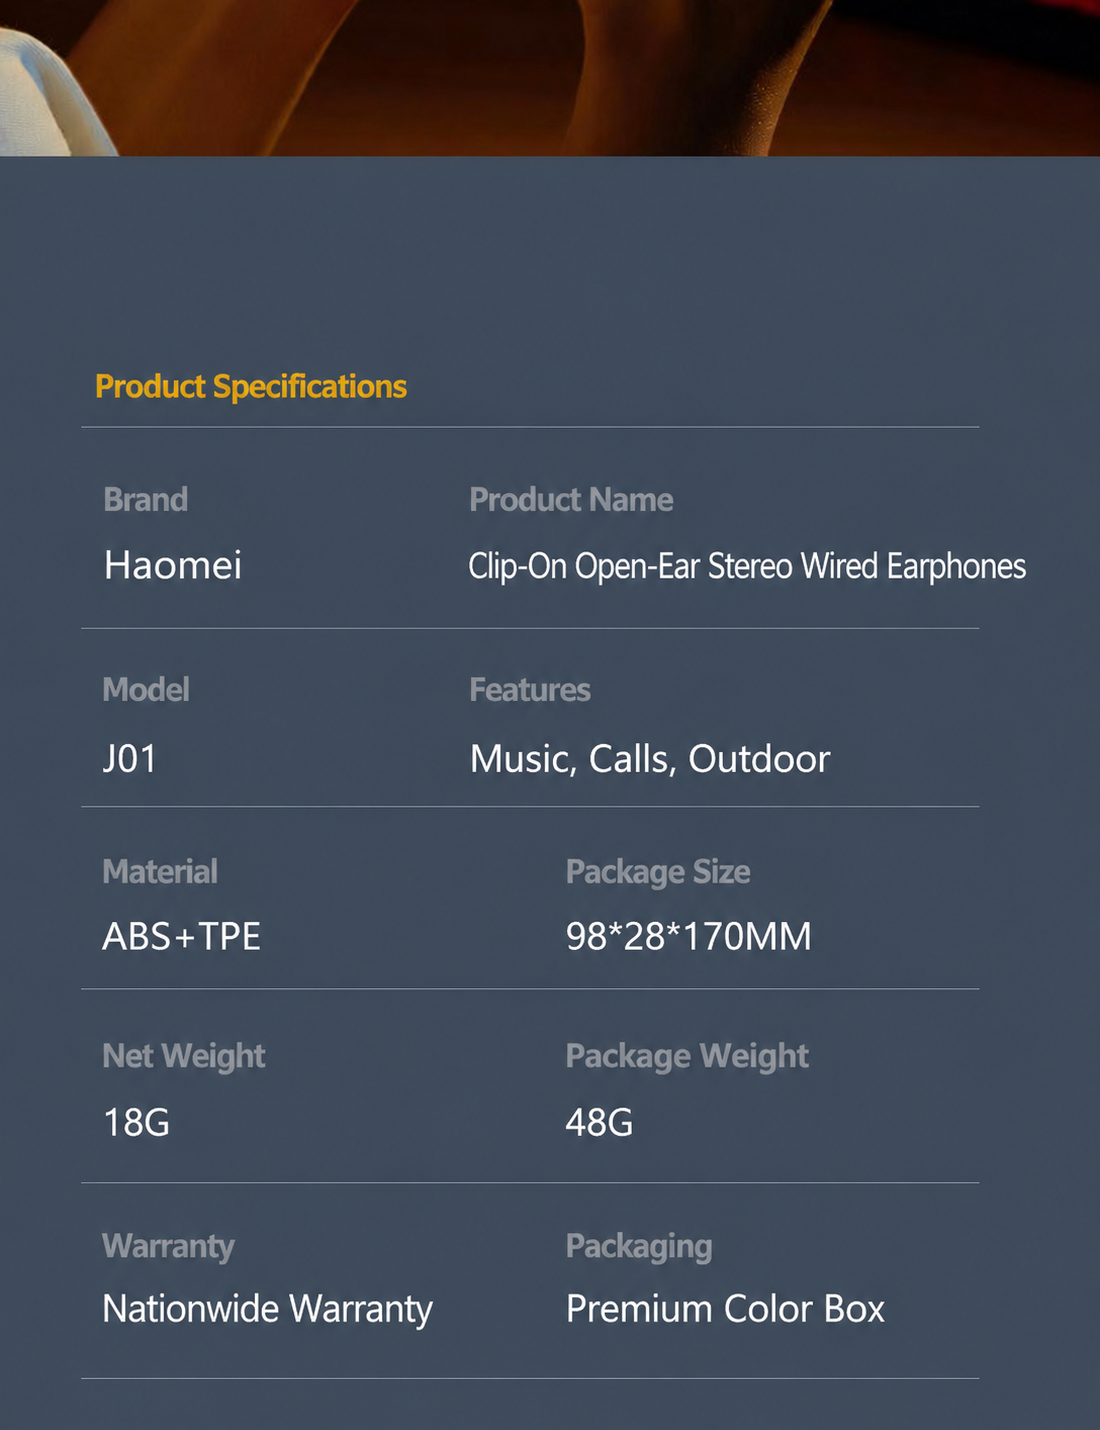Select the Brand label
Screen dimensions: 1100x1430
pos(146,499)
